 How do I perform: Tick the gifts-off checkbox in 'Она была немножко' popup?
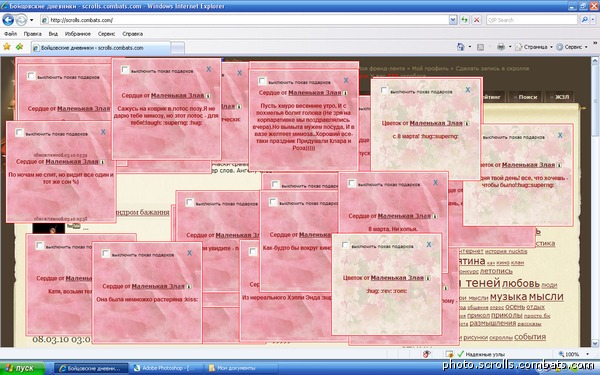coord(106,253)
